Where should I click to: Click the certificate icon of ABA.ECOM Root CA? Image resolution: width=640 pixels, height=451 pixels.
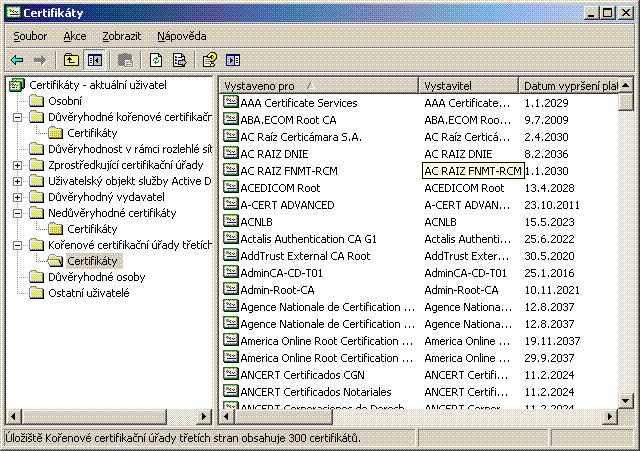click(231, 119)
